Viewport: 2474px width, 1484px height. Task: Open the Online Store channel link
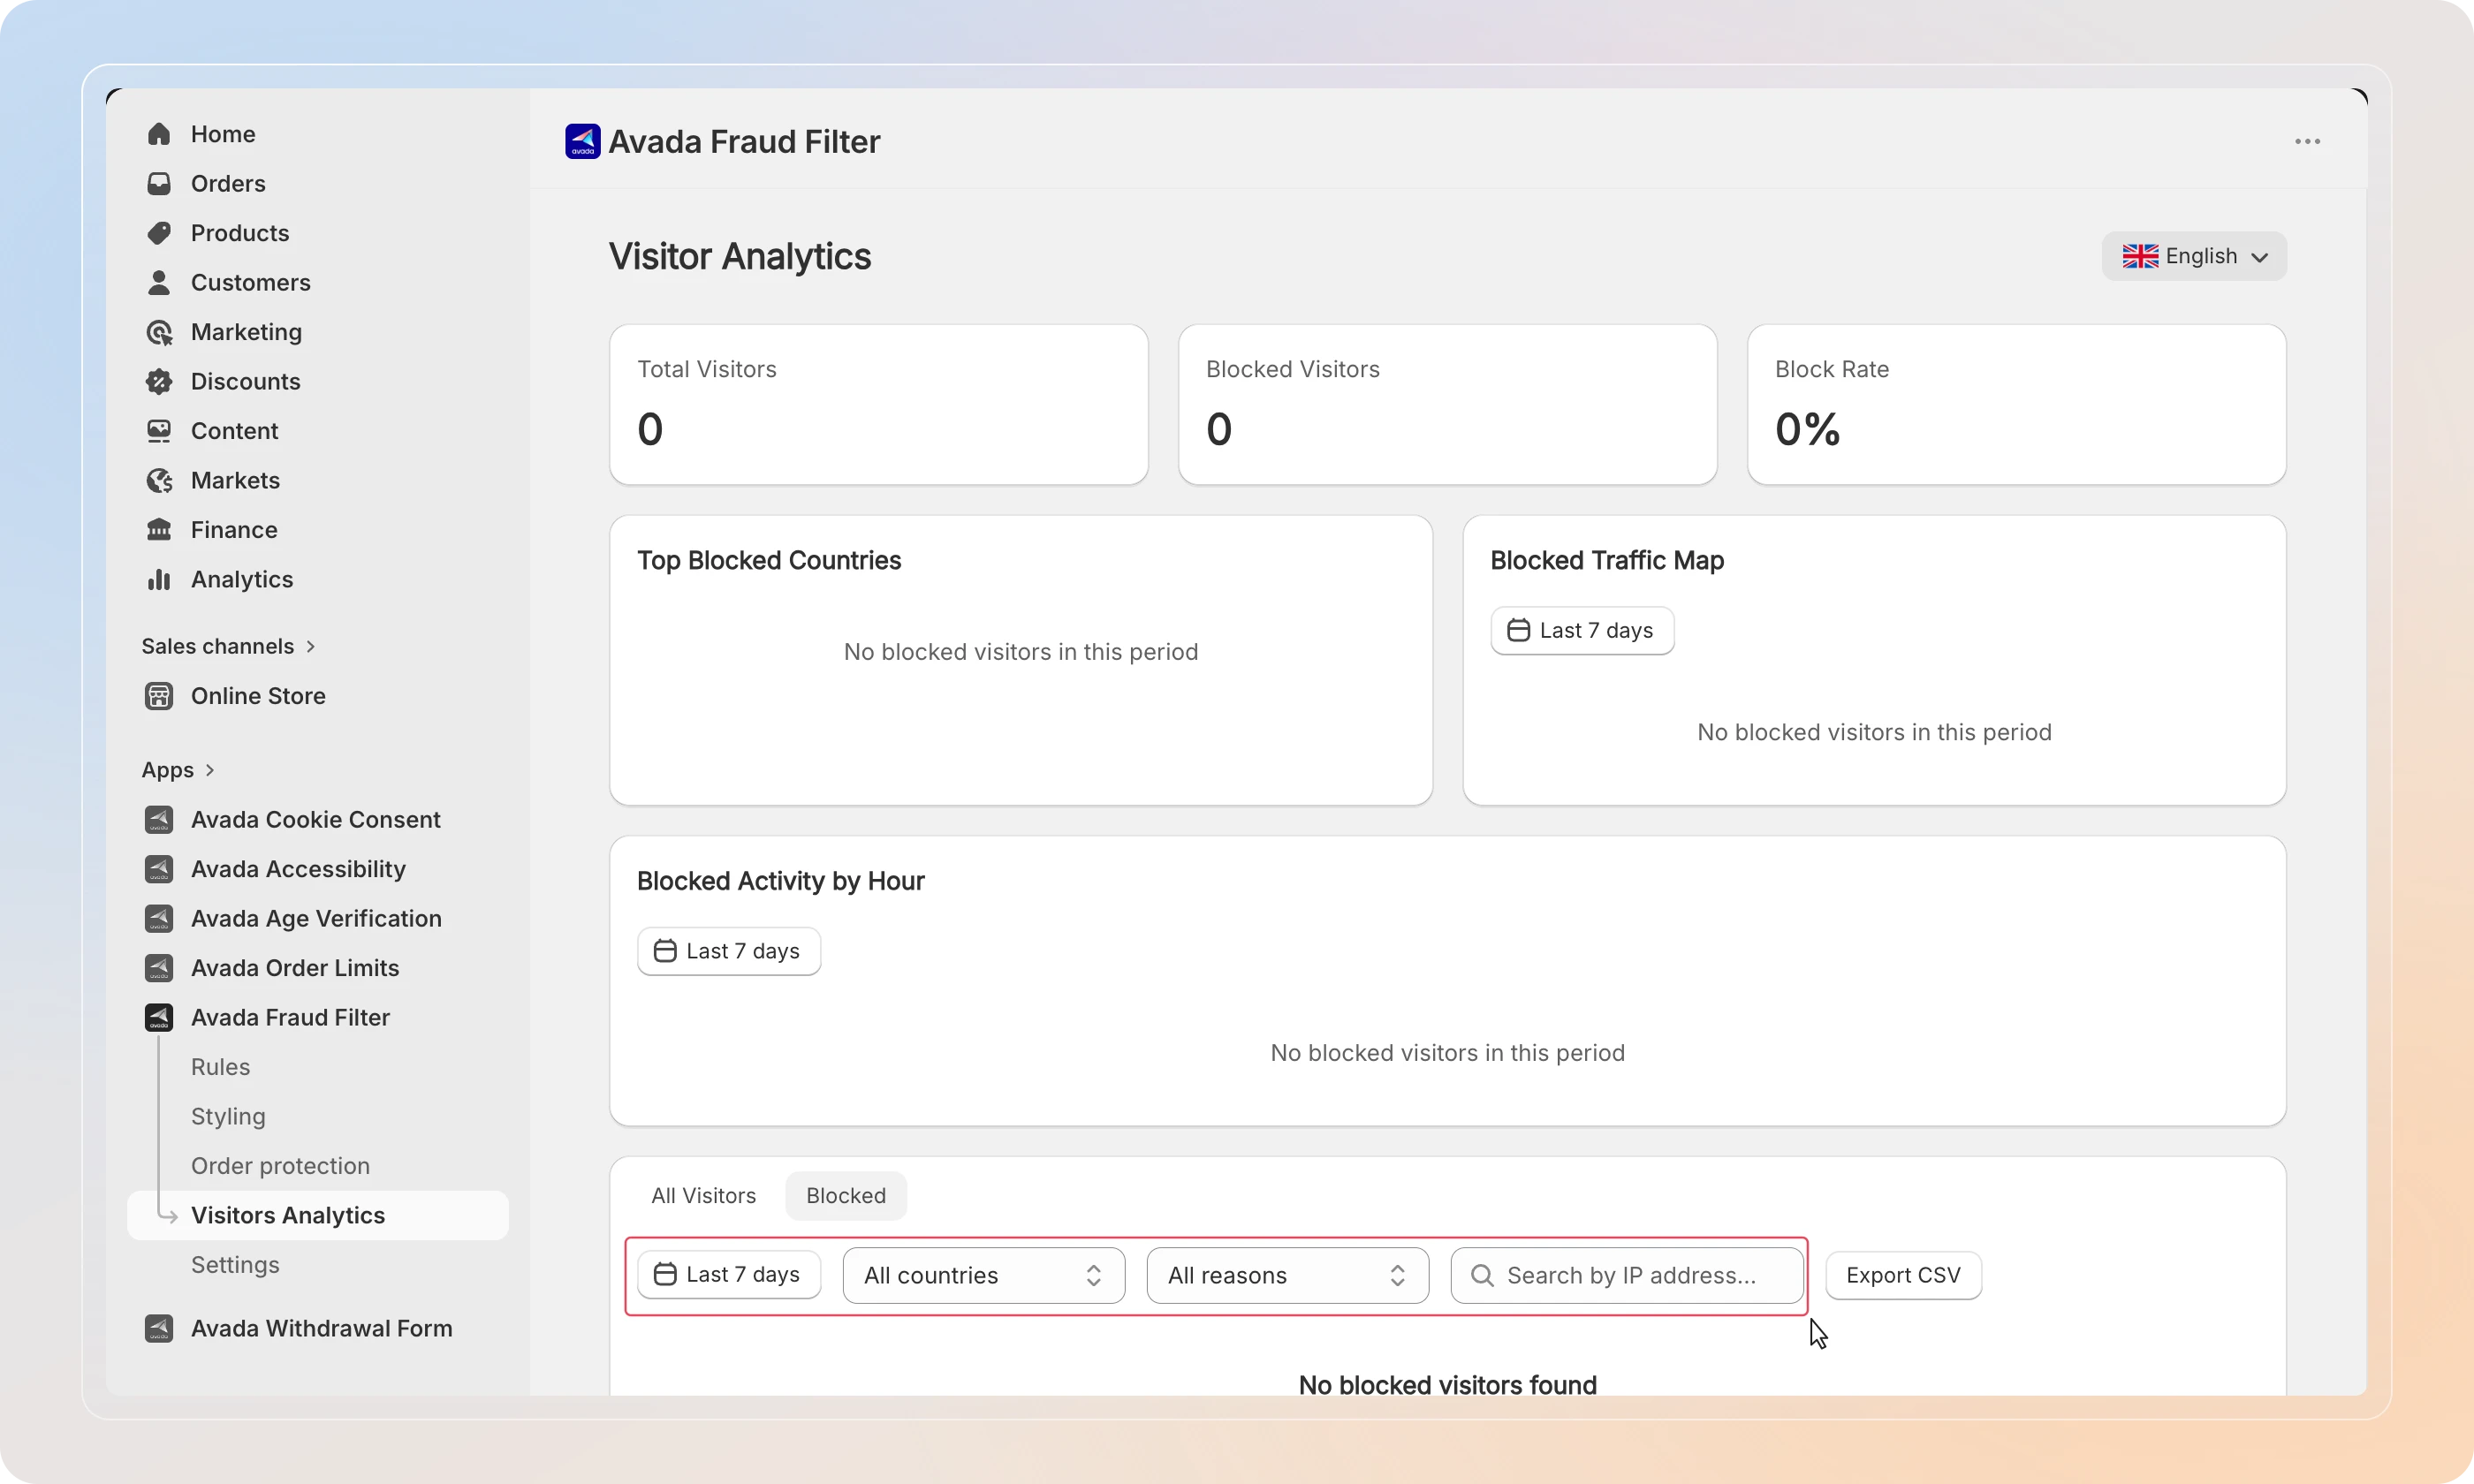point(258,696)
